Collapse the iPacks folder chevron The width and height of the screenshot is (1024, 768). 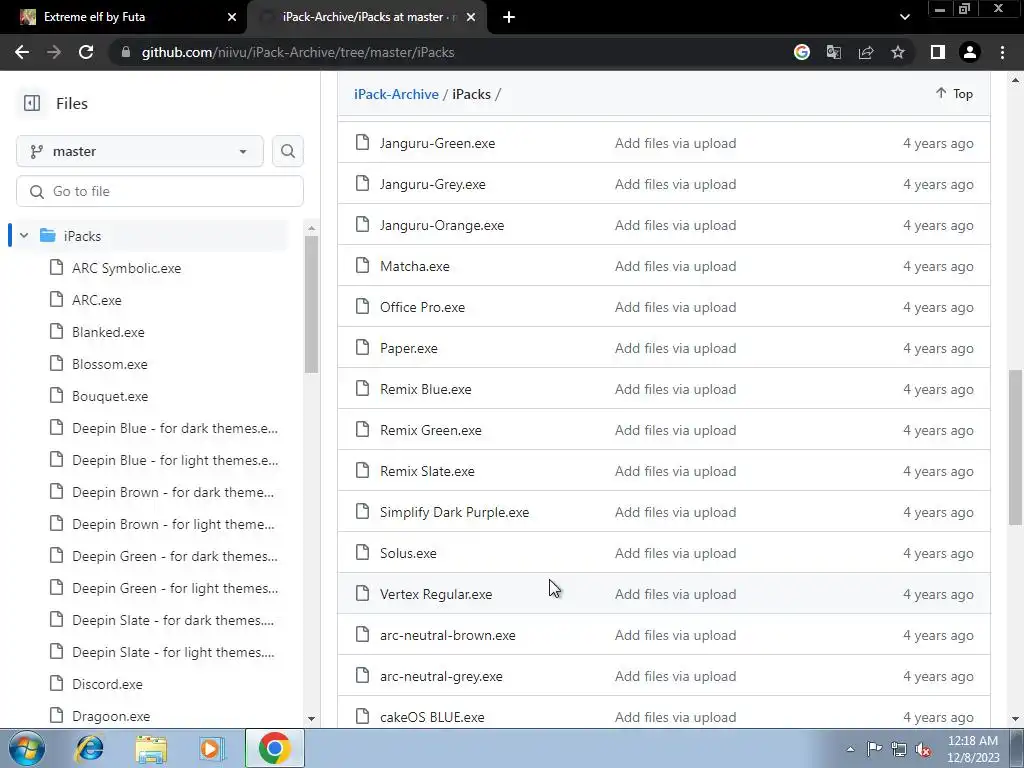click(24, 236)
